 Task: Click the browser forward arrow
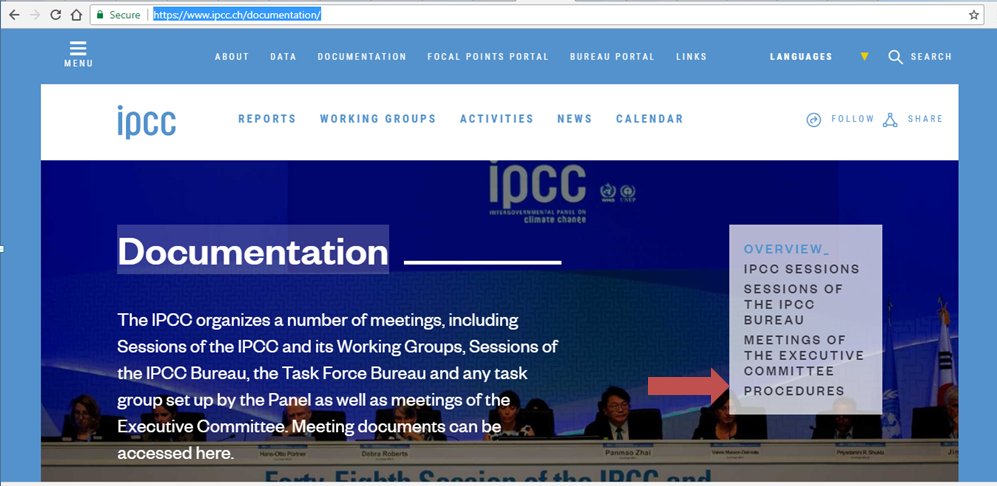[x=34, y=15]
